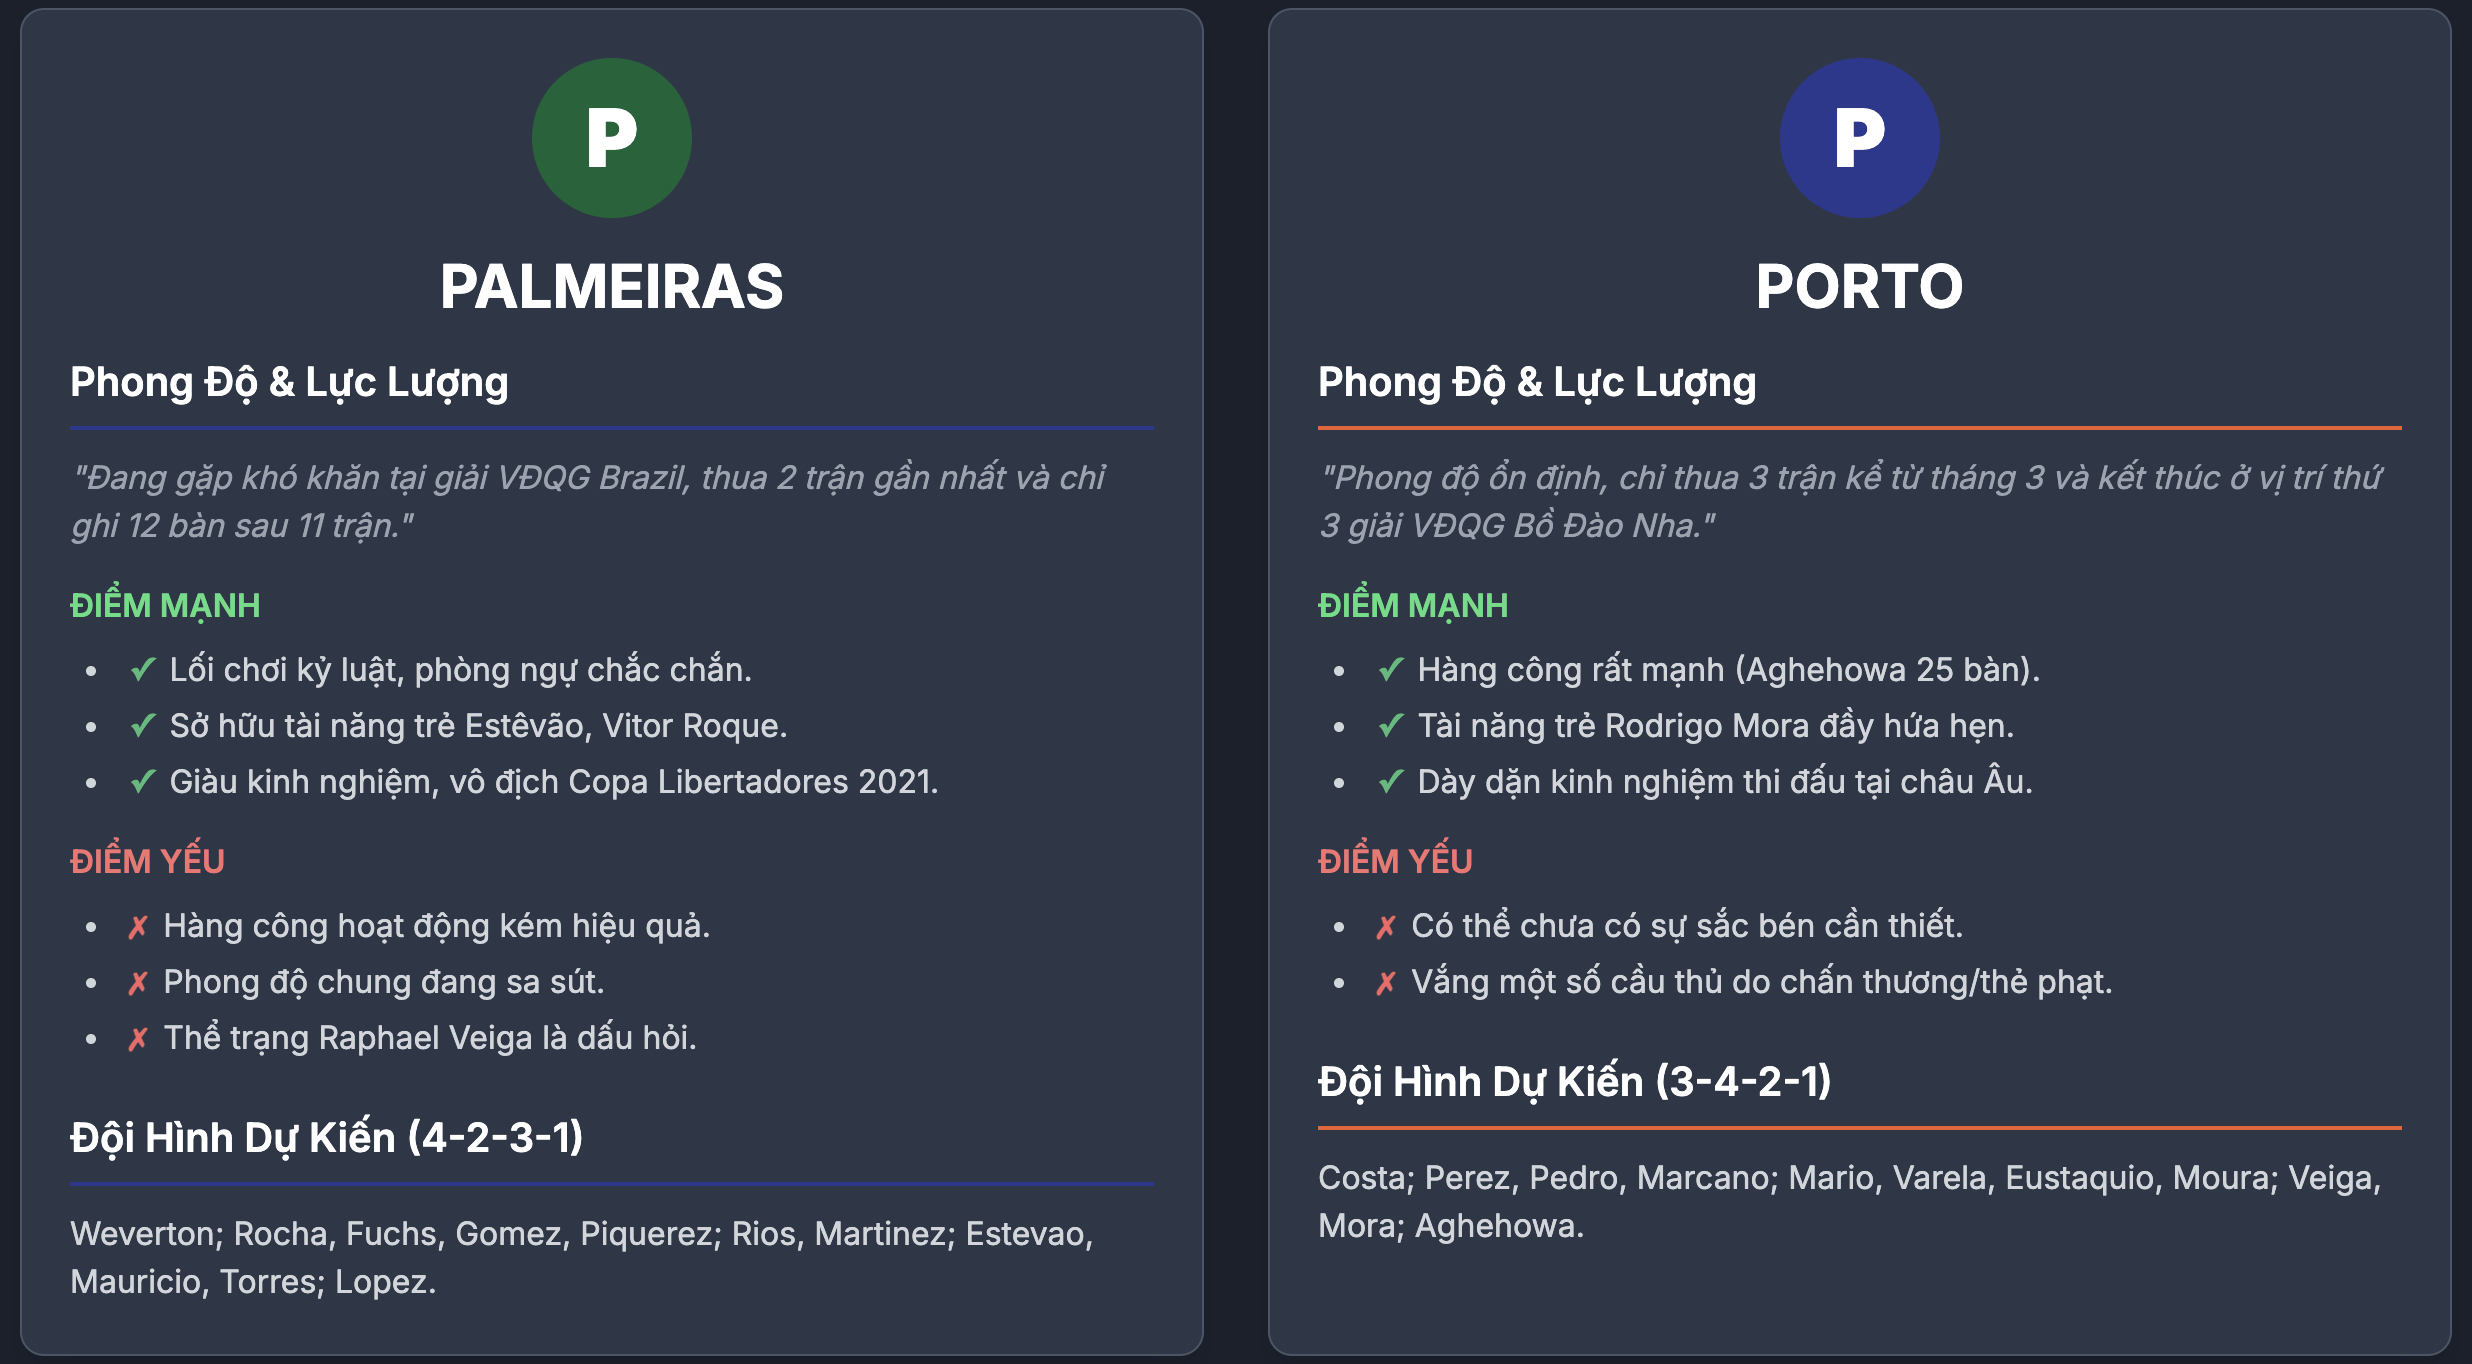Viewport: 2472px width, 1364px height.
Task: Click the blue Porto P logo circle
Action: [1859, 138]
